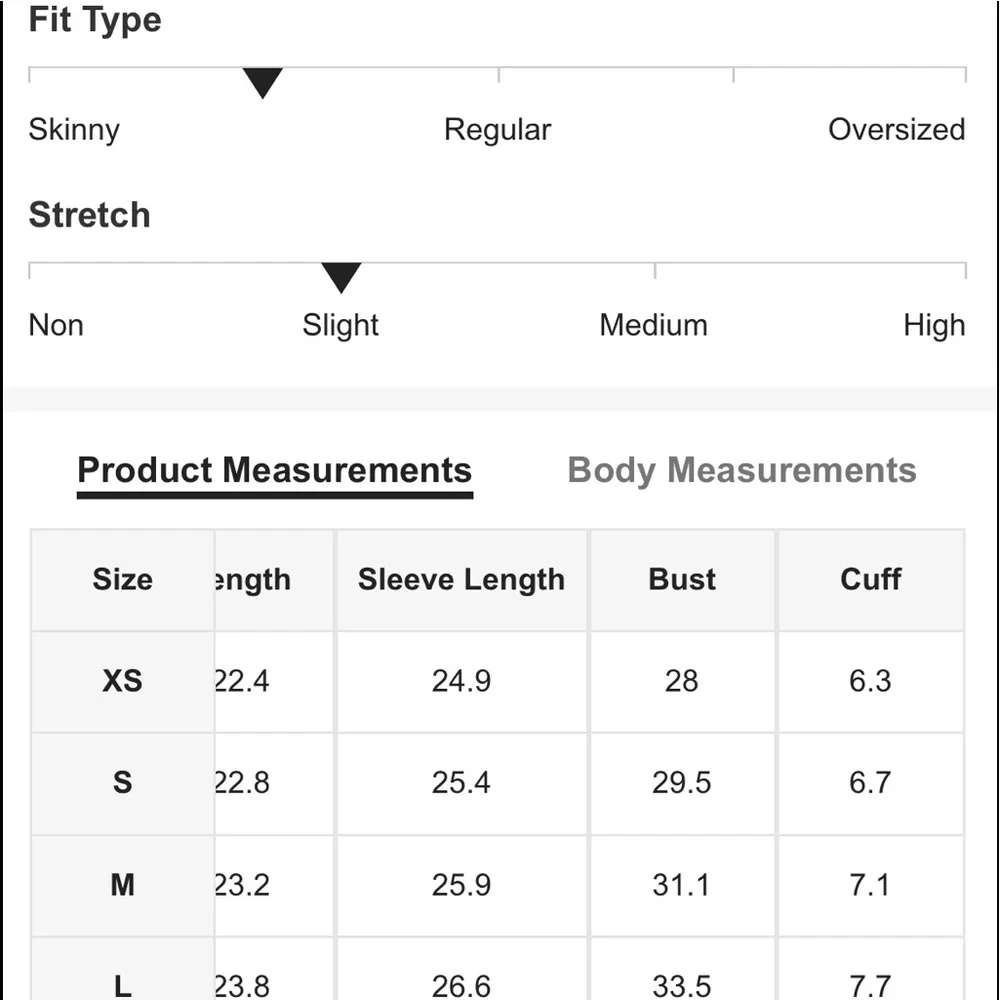Image resolution: width=1000 pixels, height=1000 pixels.
Task: Click the Regular label on Fit Type scale
Action: [x=497, y=130]
